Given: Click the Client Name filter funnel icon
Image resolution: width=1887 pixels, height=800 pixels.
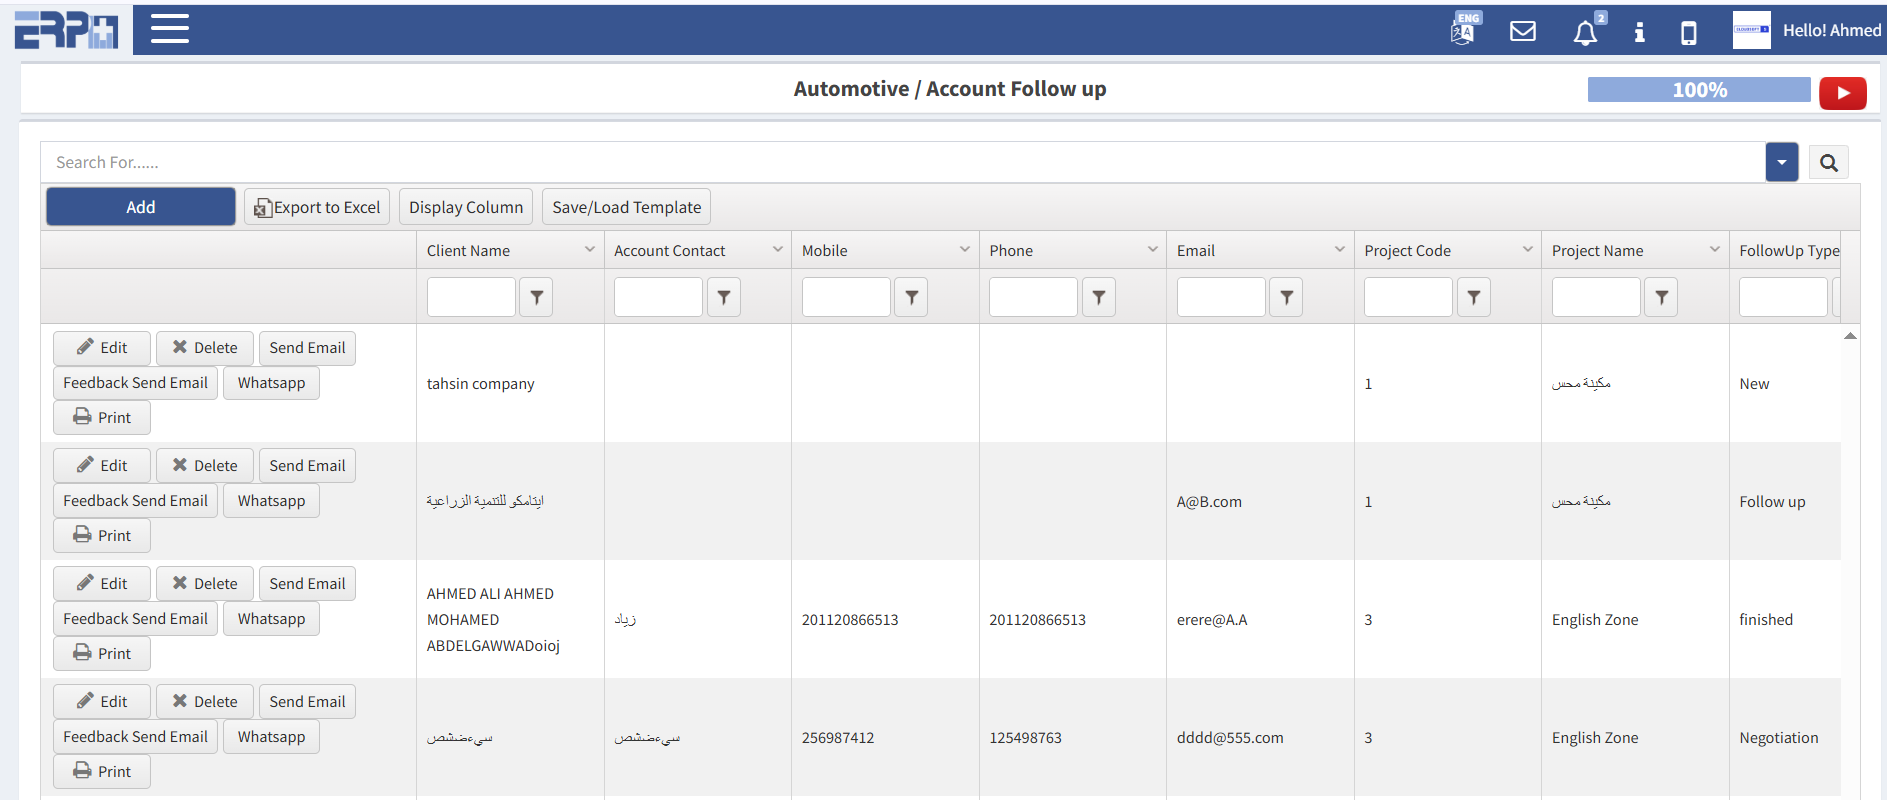Looking at the screenshot, I should (x=536, y=297).
